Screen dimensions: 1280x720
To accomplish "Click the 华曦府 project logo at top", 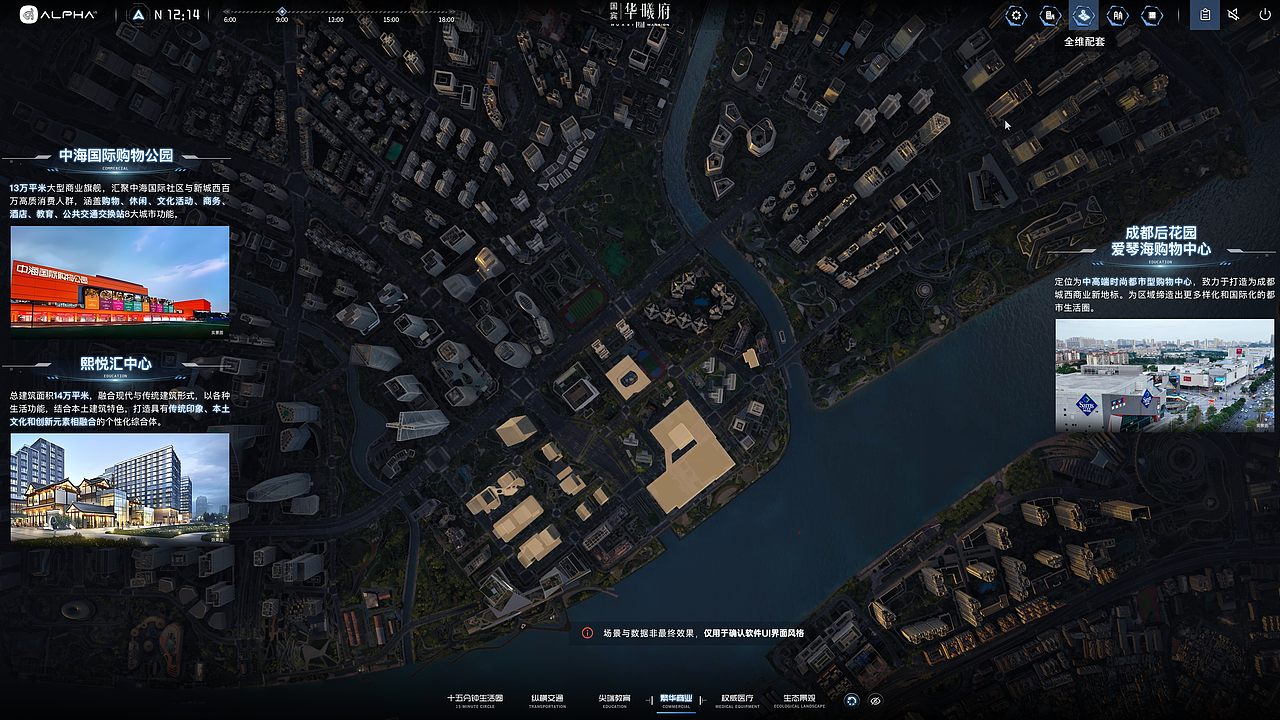I will 641,13.
